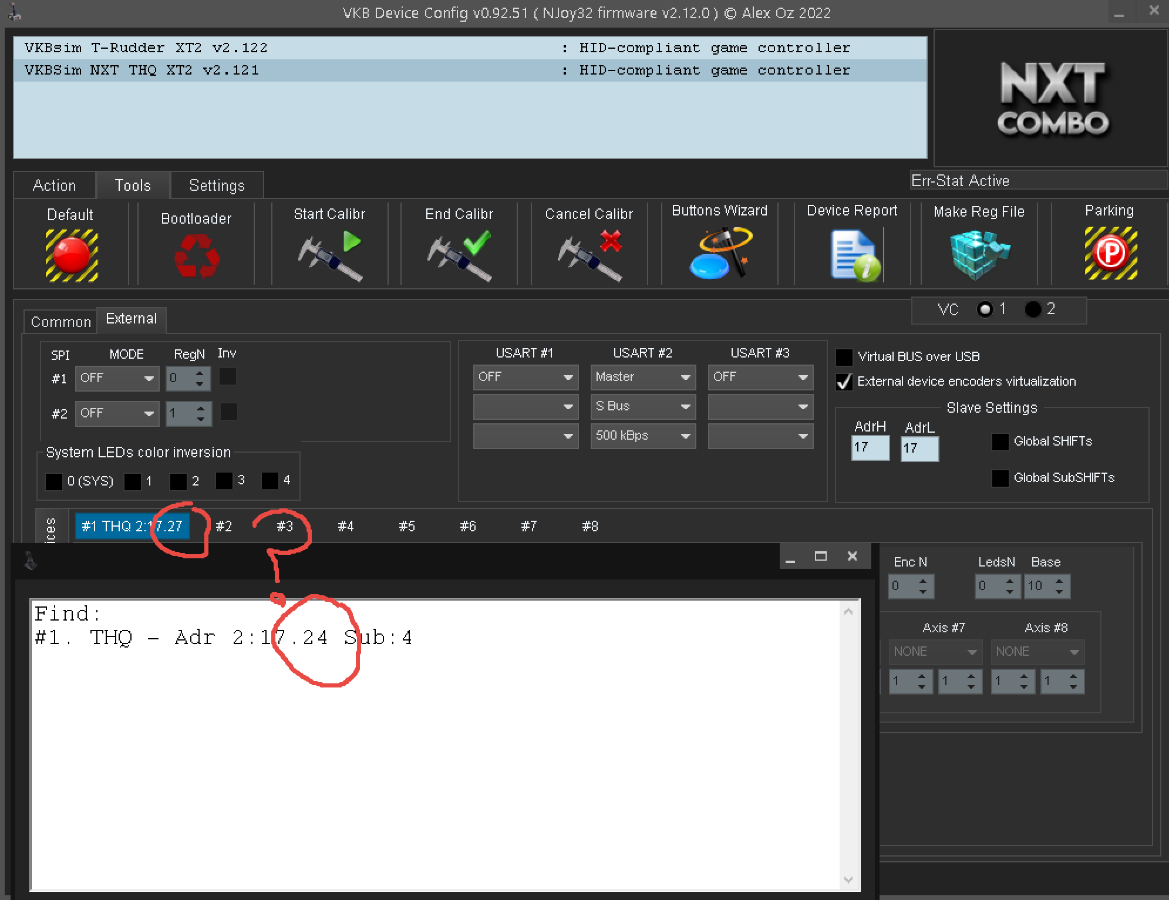Select device slot #6 tab
The height and width of the screenshot is (900, 1169).
coord(468,526)
